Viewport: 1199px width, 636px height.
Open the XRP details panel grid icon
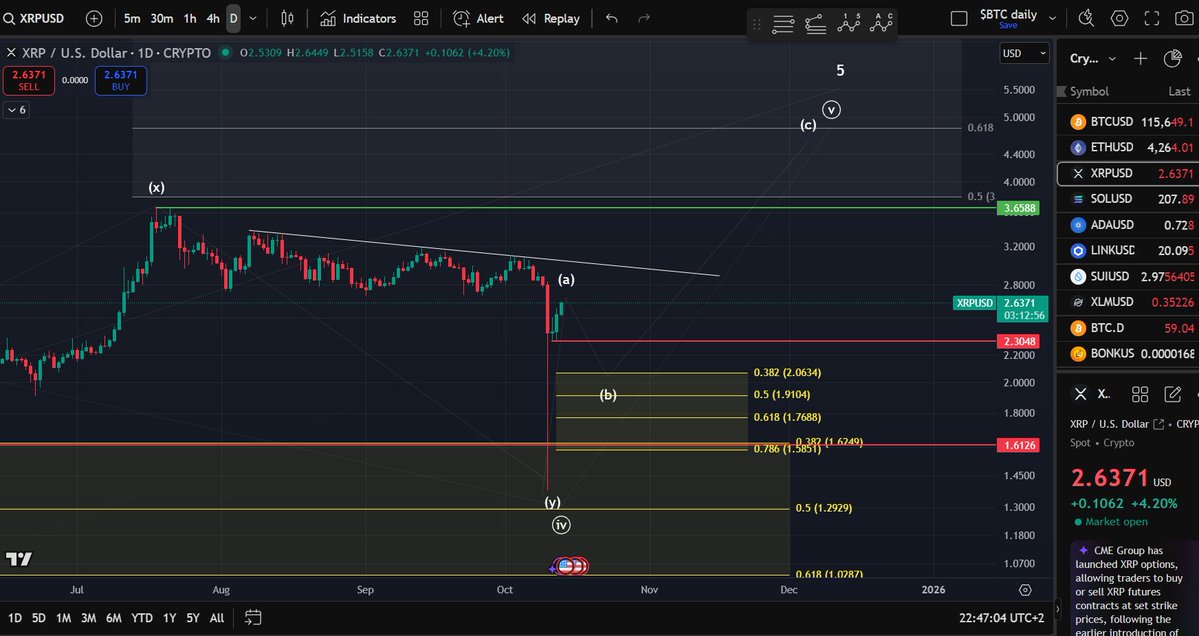(x=1140, y=394)
